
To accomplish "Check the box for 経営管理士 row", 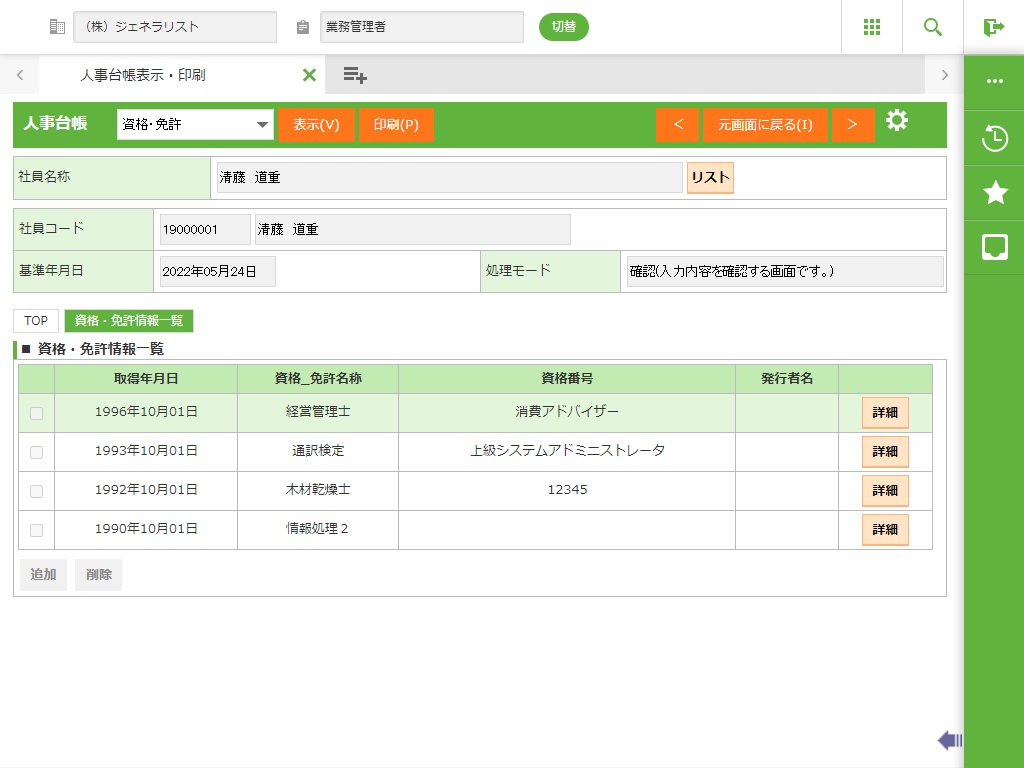I will click(x=36, y=413).
